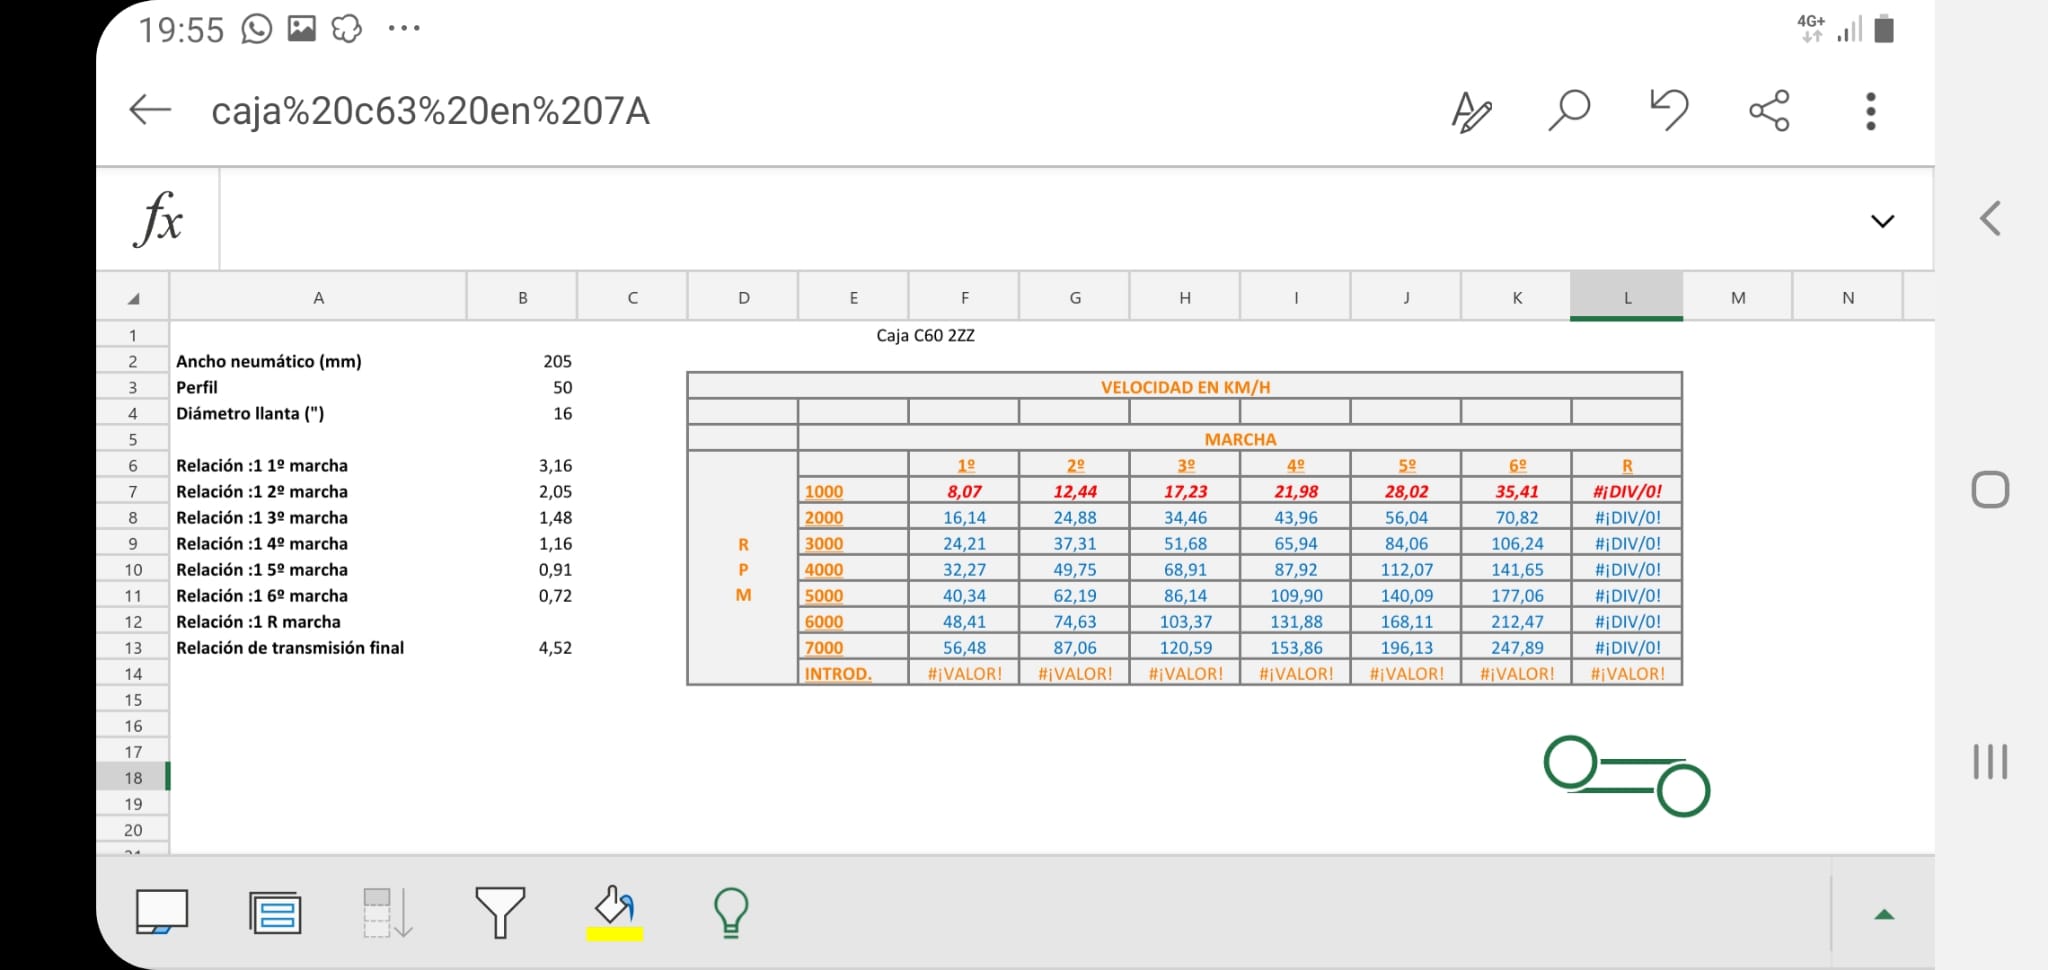Select cell 'Ancho neumático (mm)'
The width and height of the screenshot is (2048, 970).
pos(318,361)
